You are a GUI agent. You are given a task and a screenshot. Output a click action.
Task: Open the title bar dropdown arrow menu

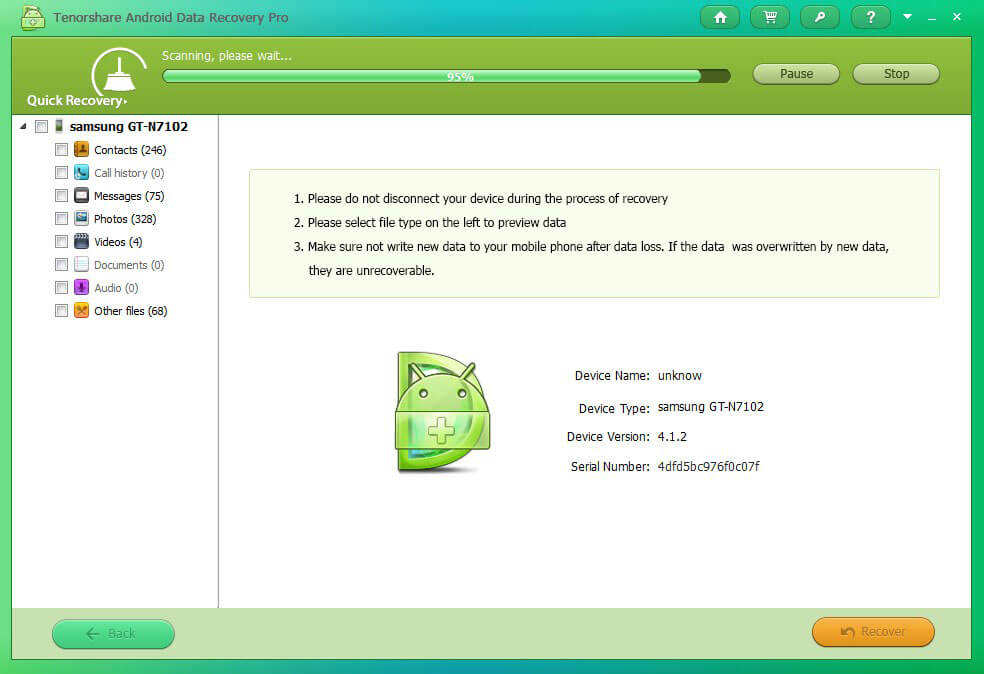[x=907, y=17]
